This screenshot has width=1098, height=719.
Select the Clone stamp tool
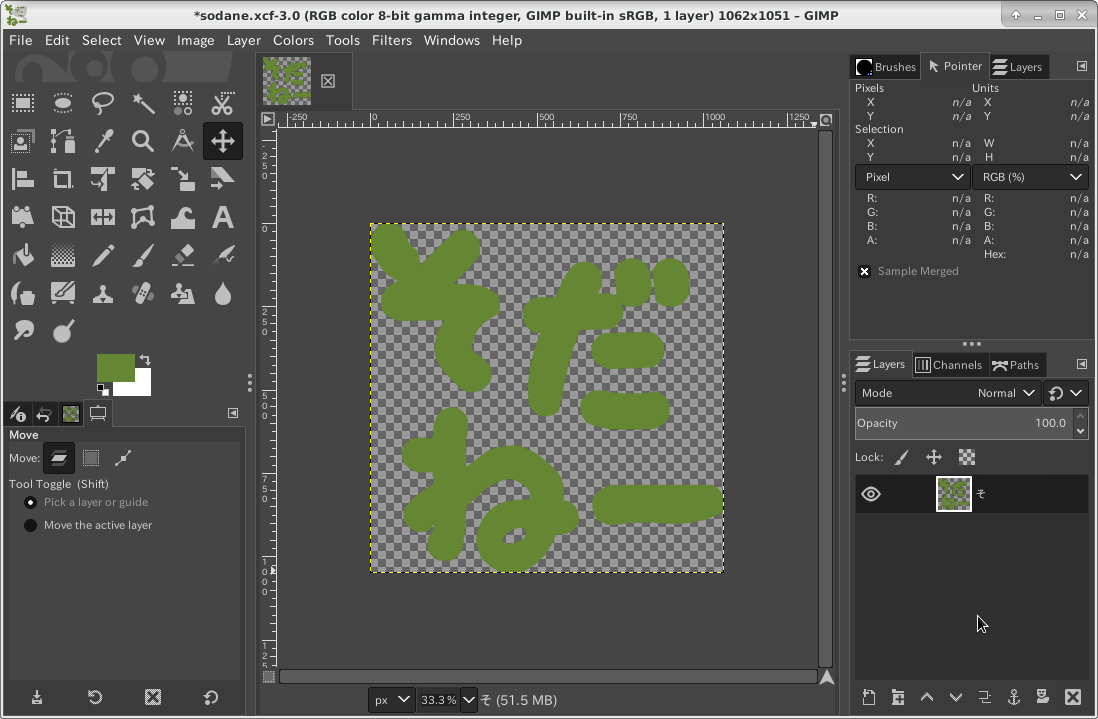(103, 293)
